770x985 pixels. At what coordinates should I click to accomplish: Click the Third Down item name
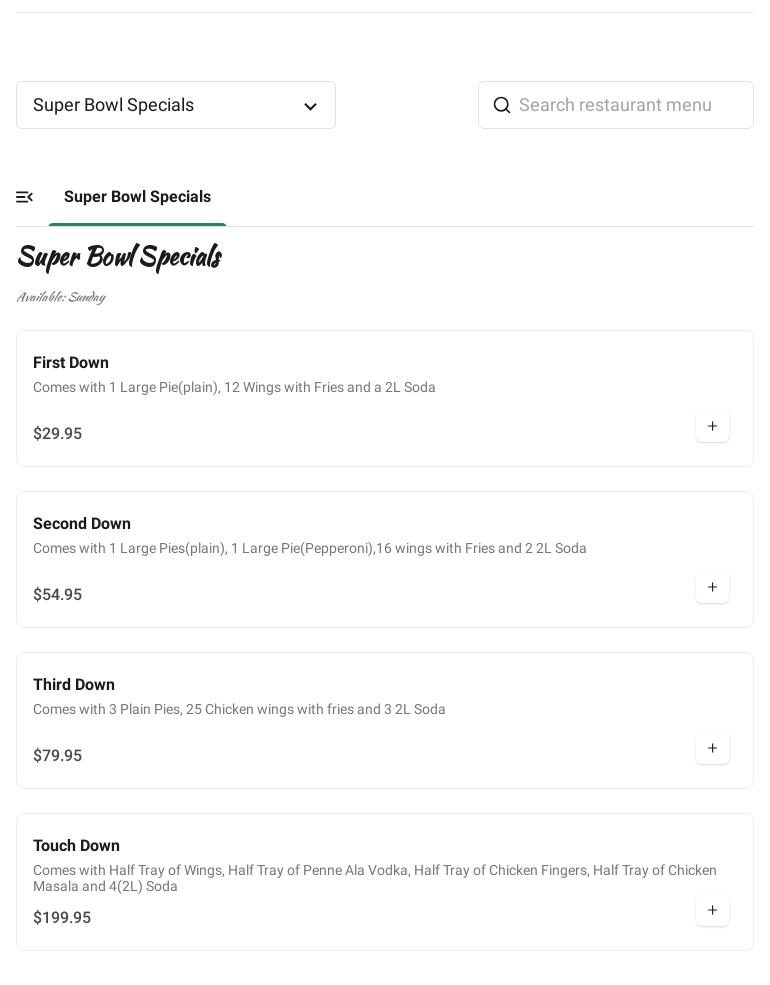click(x=74, y=685)
